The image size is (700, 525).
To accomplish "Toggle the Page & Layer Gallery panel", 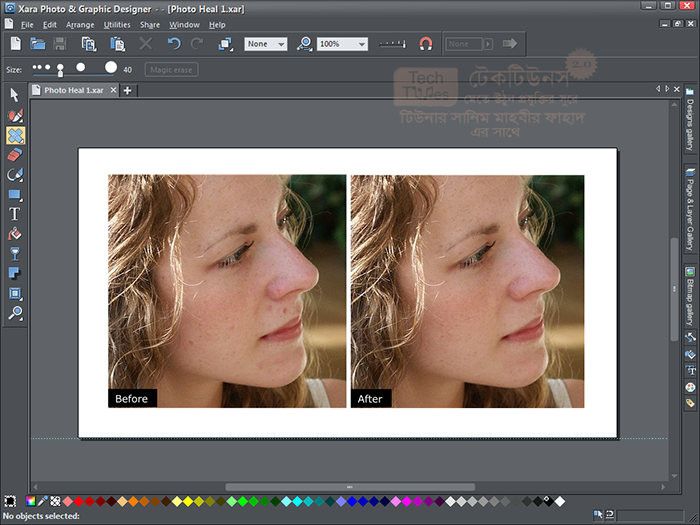I will click(690, 209).
